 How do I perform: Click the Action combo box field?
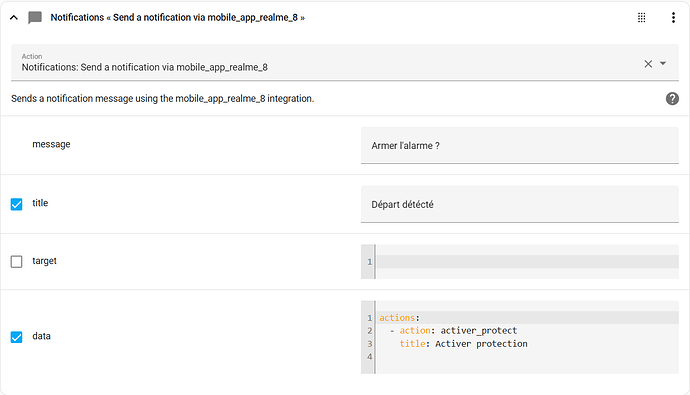[345, 62]
